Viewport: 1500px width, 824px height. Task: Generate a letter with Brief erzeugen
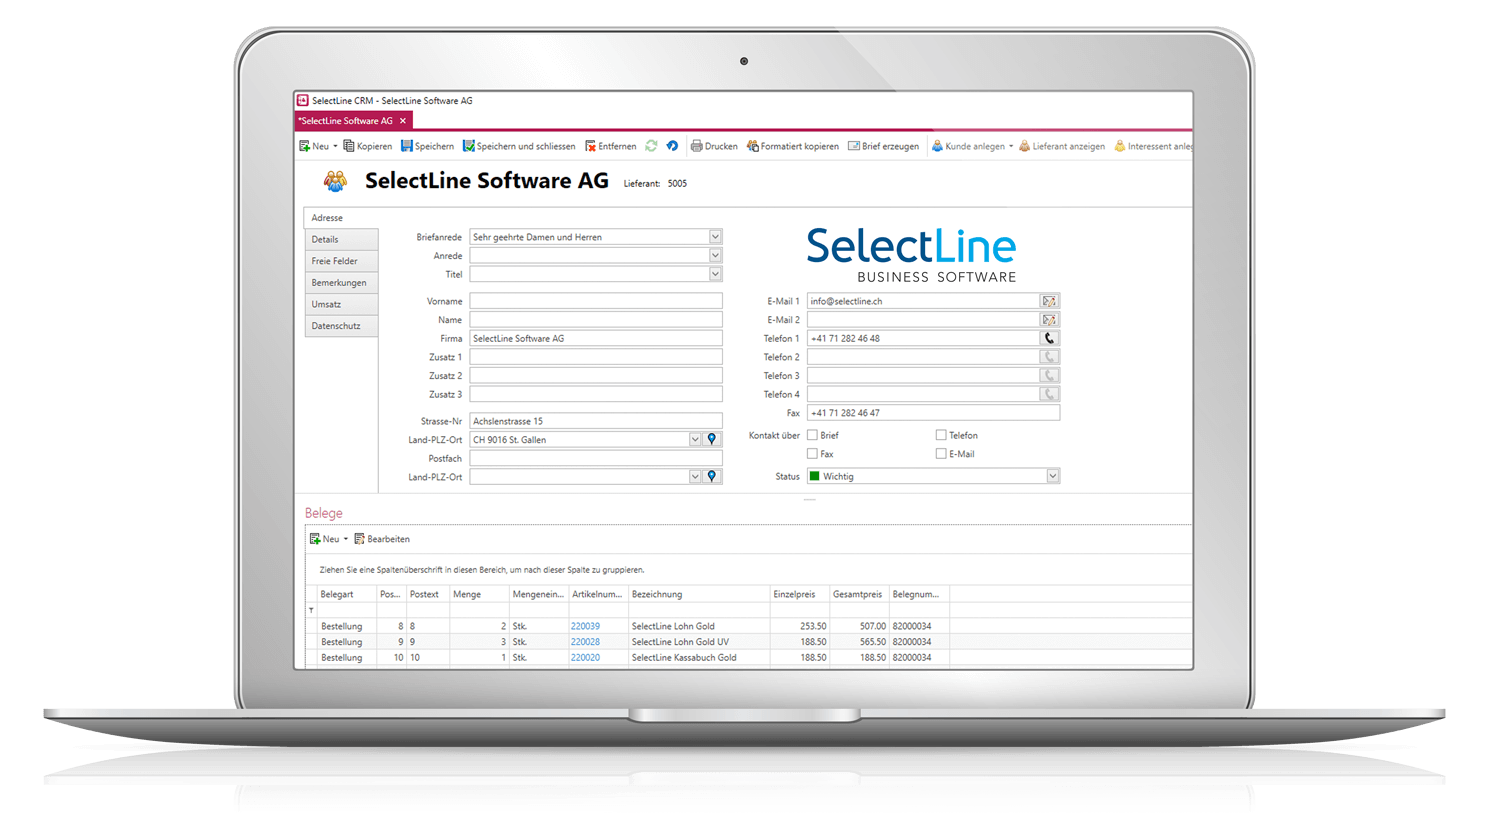[x=883, y=146]
